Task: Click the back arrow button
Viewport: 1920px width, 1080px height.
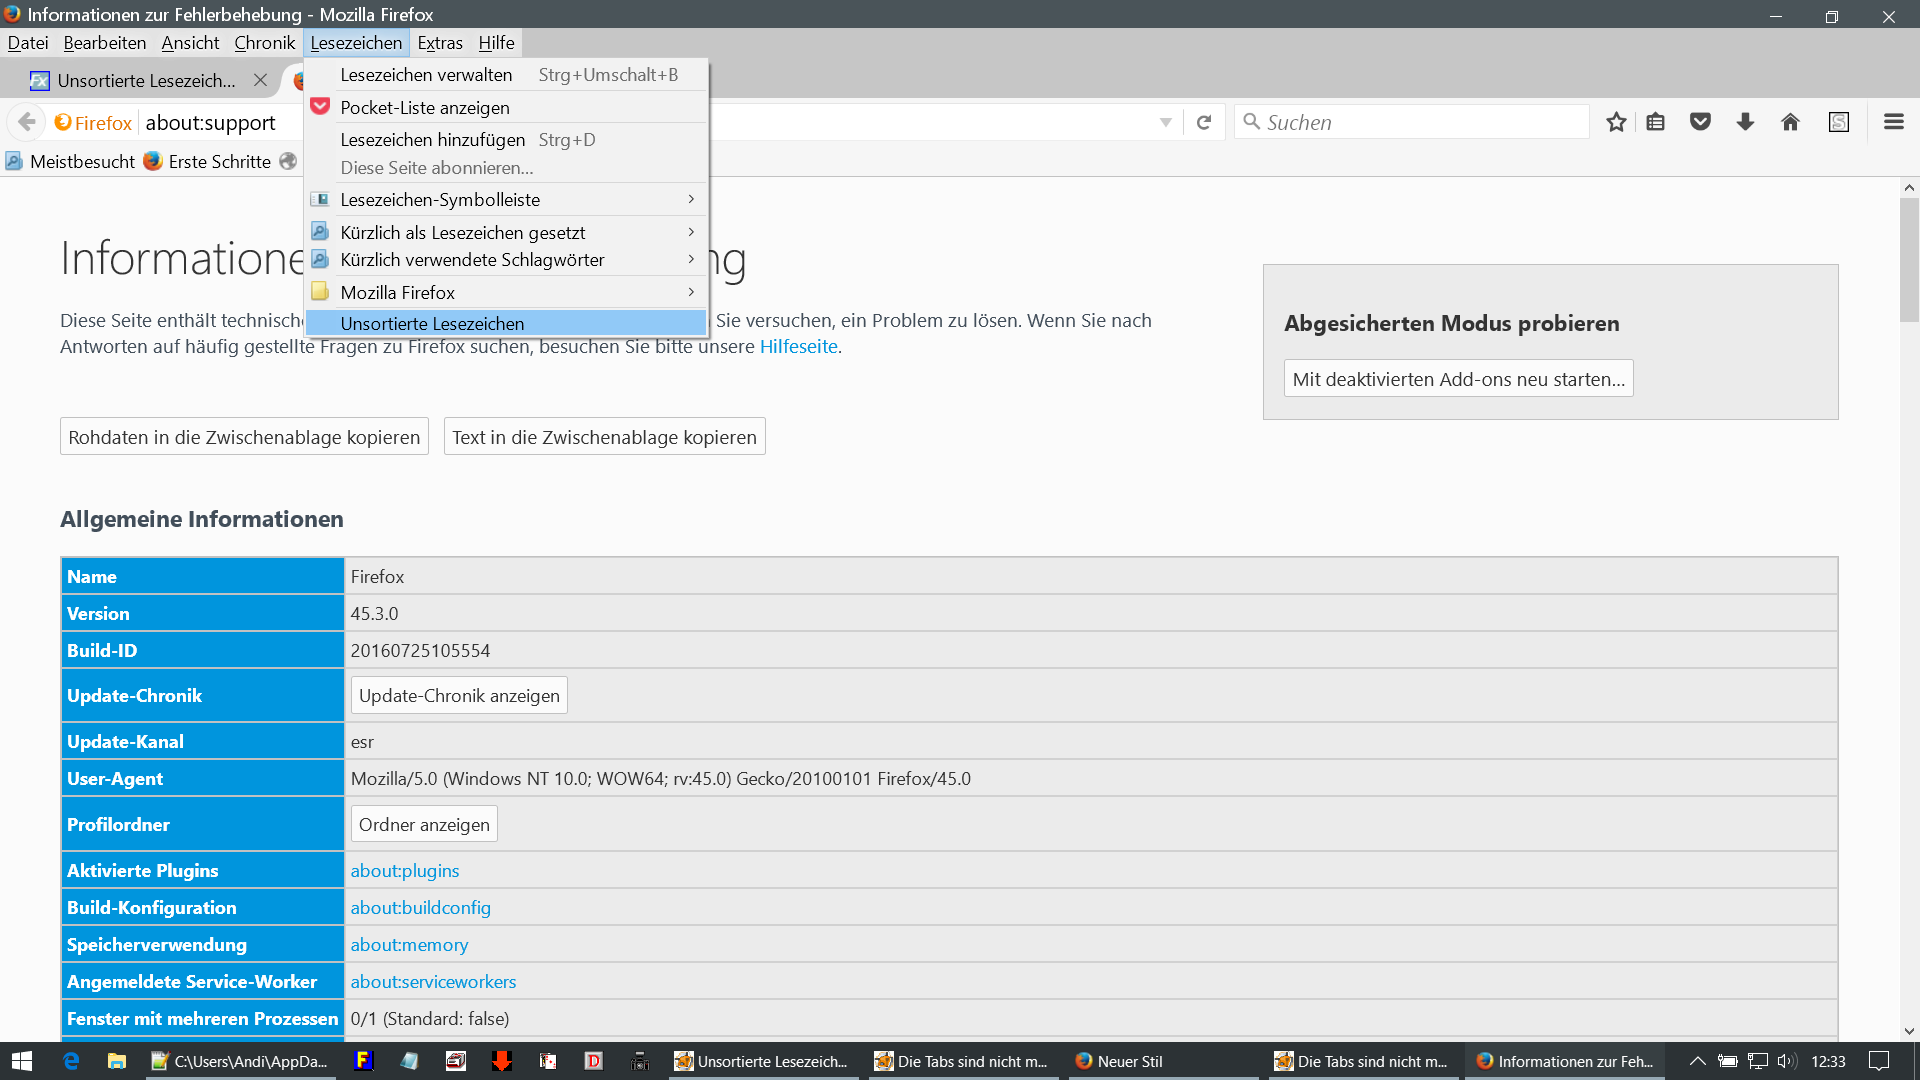Action: [27, 122]
